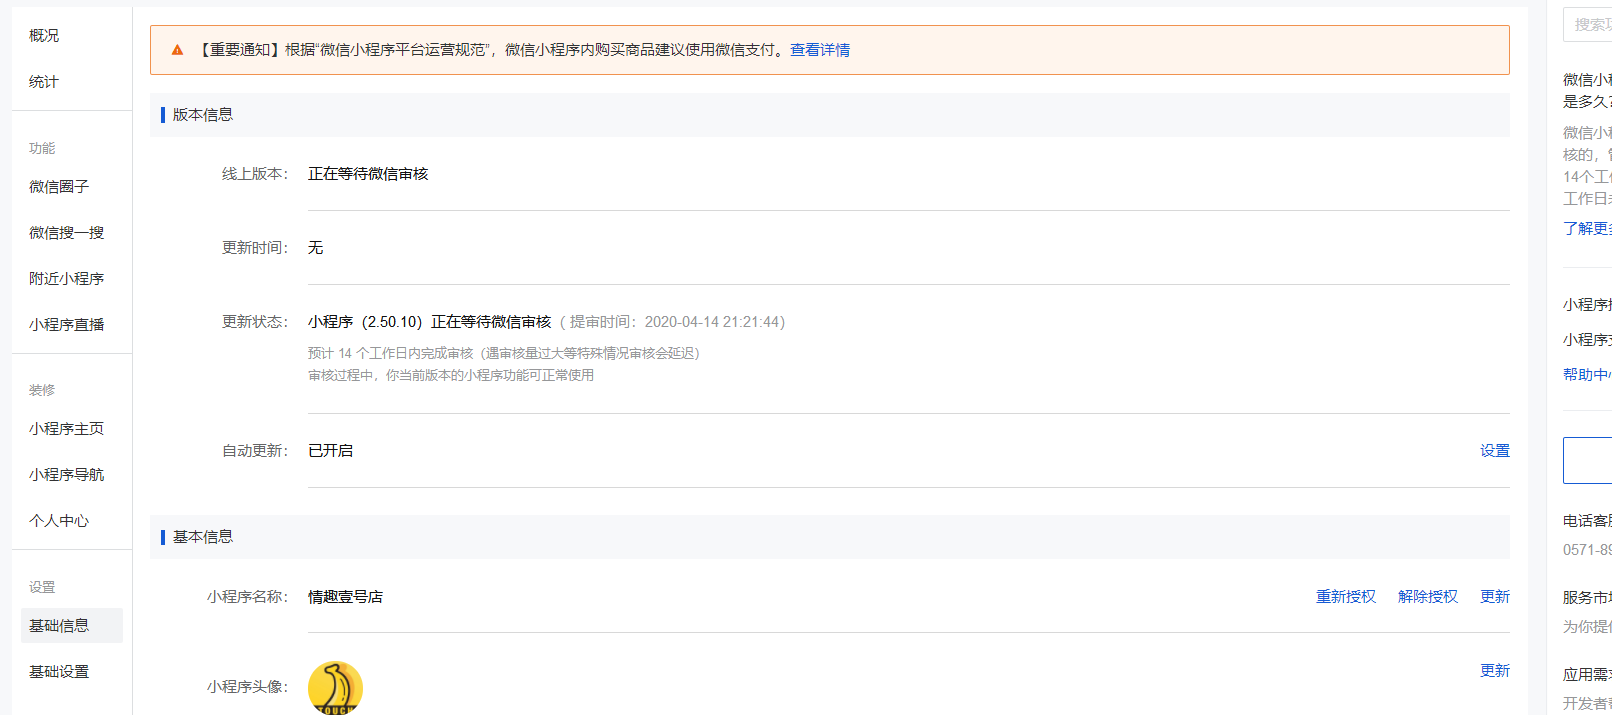The image size is (1612, 715).
Task: Click 重新授权 link
Action: [x=1346, y=597]
